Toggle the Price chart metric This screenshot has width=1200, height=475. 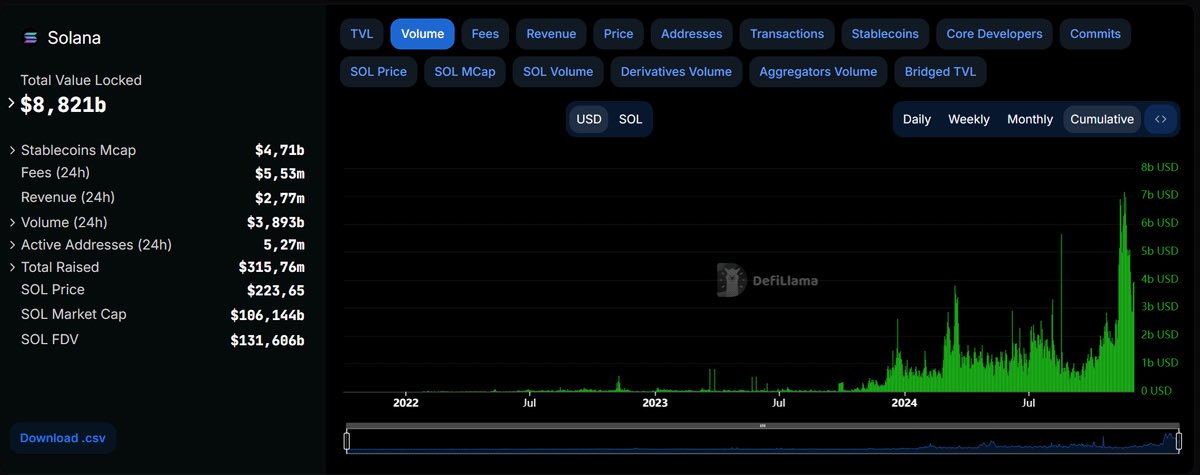tap(618, 33)
